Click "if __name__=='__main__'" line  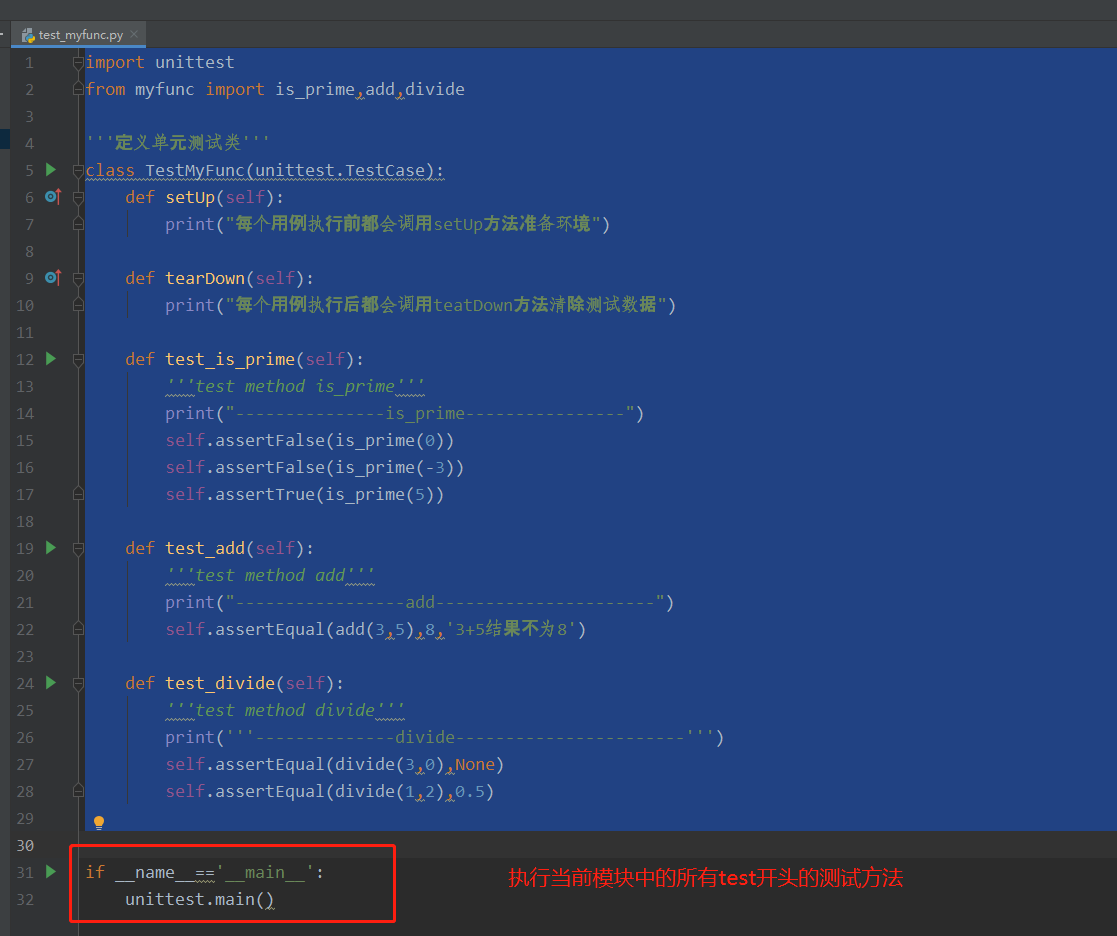point(205,873)
